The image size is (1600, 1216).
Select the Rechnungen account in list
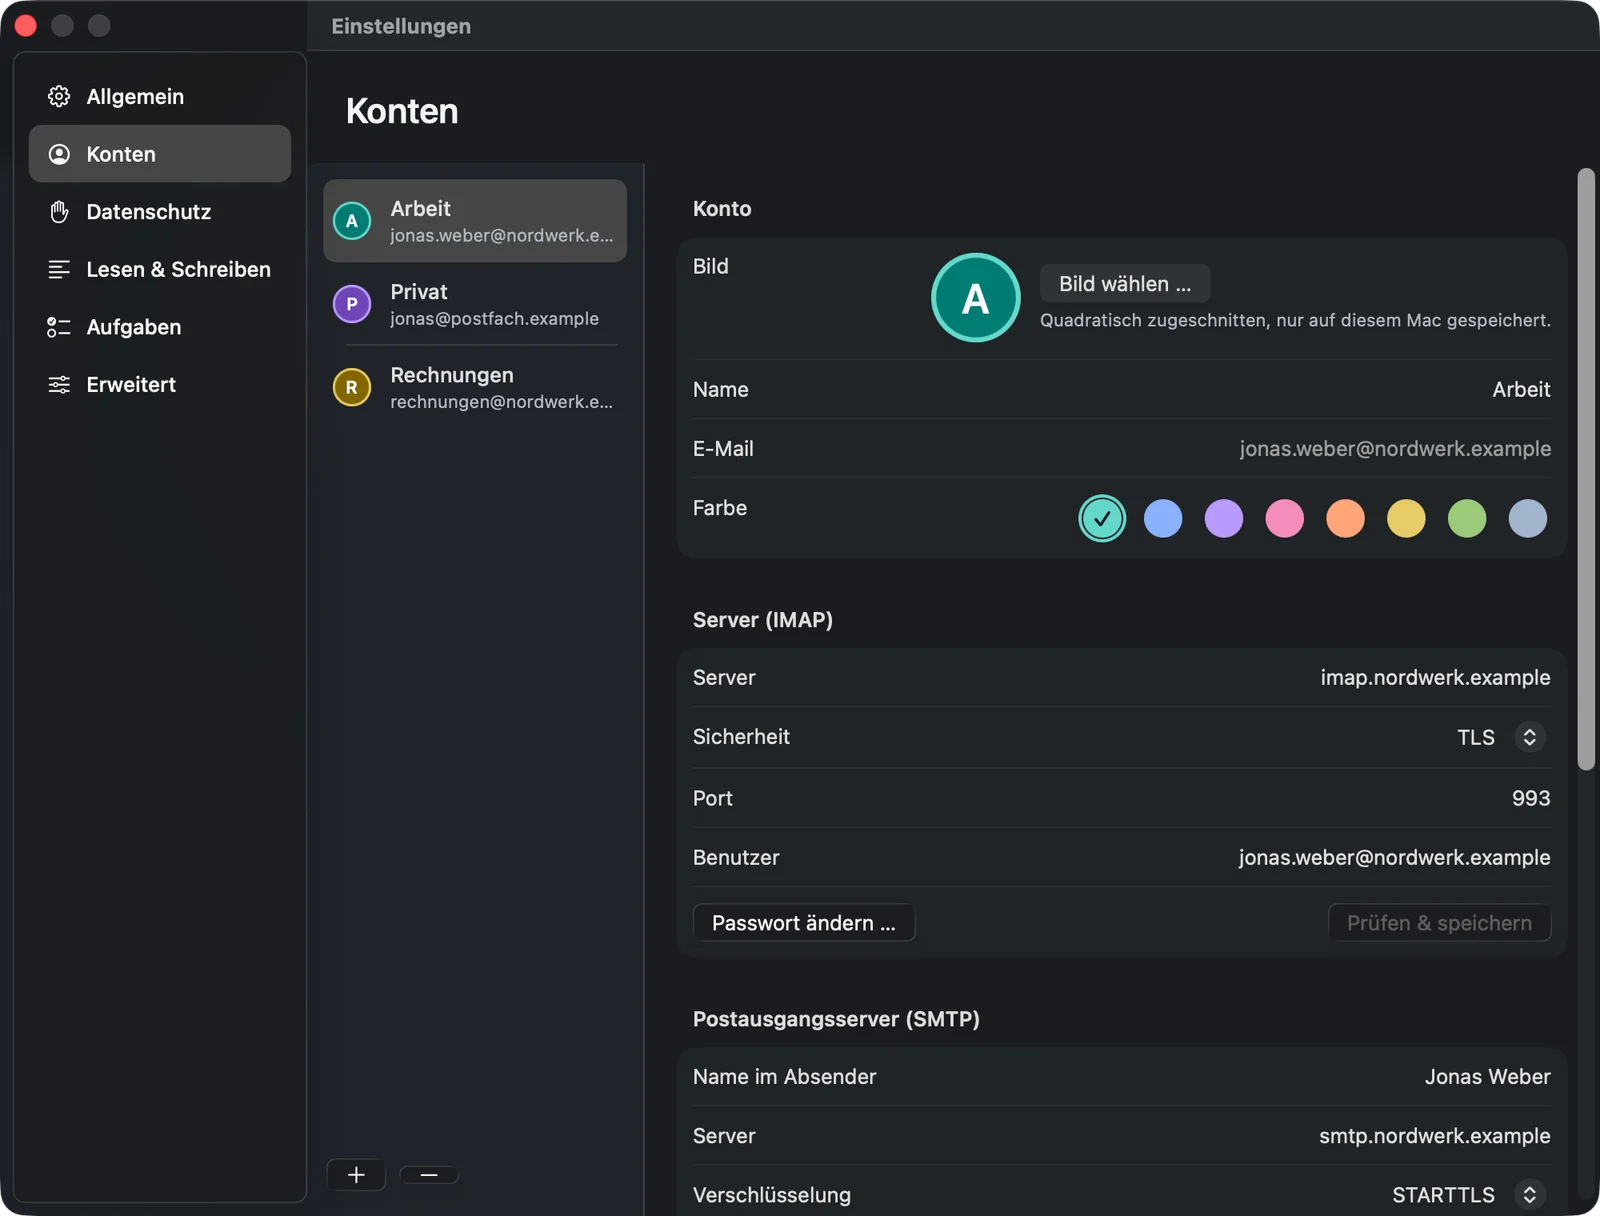pyautogui.click(x=475, y=387)
